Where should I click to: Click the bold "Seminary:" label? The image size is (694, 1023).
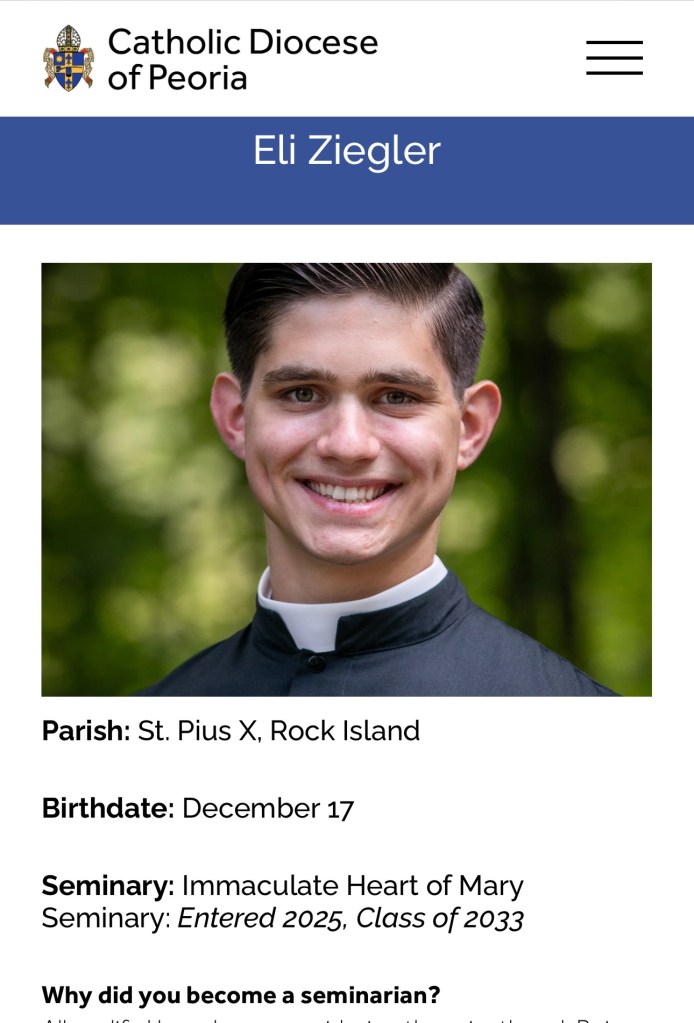pos(108,886)
